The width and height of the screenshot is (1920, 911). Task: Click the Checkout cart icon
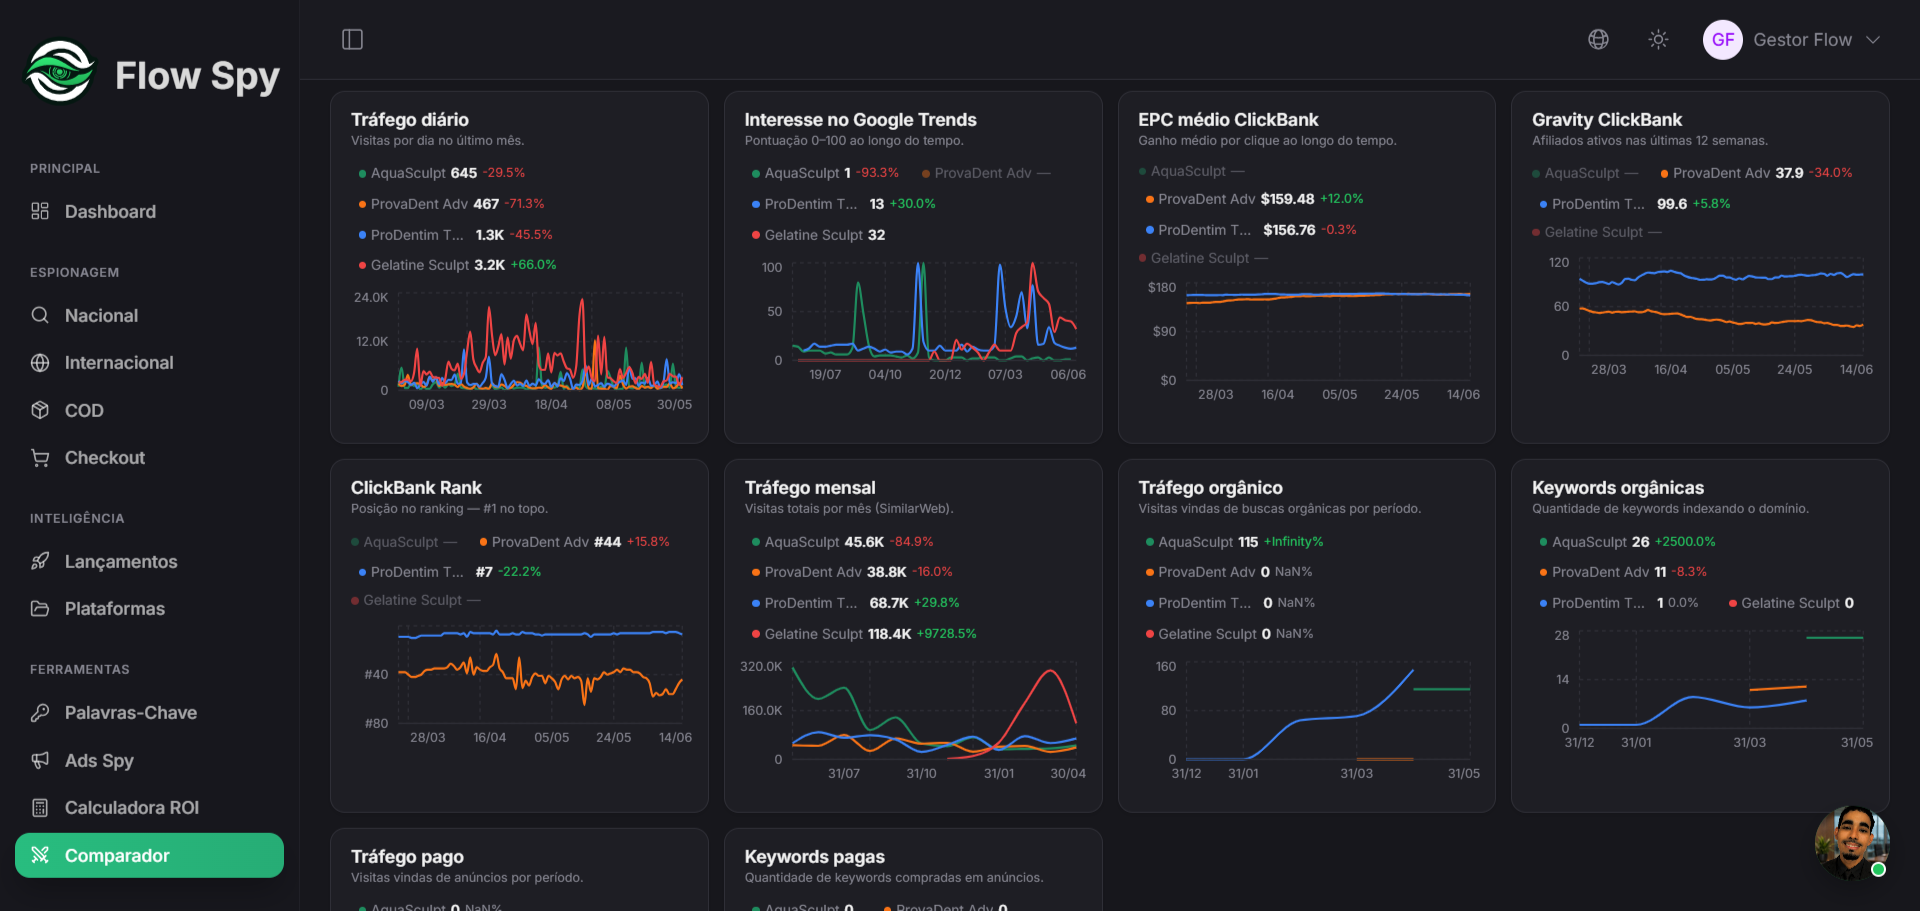[x=40, y=458]
